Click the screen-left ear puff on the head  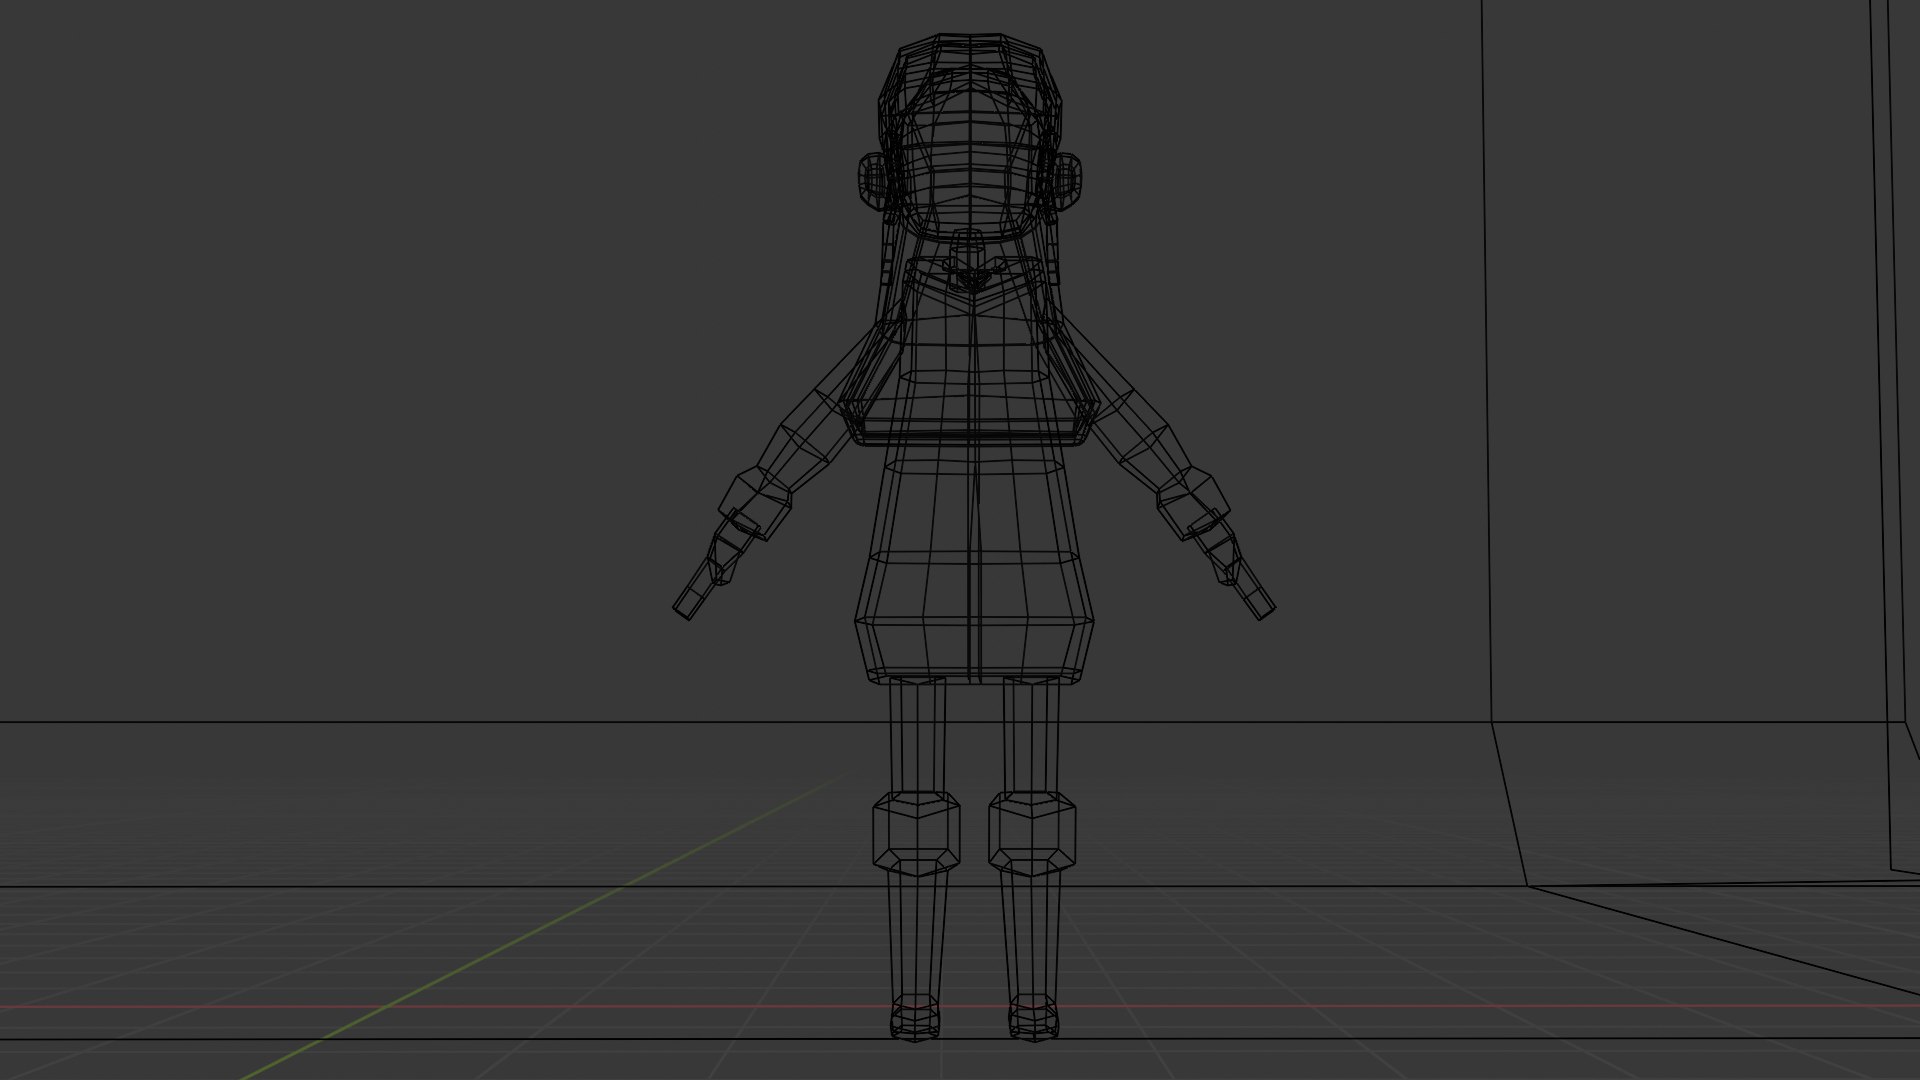tap(873, 181)
